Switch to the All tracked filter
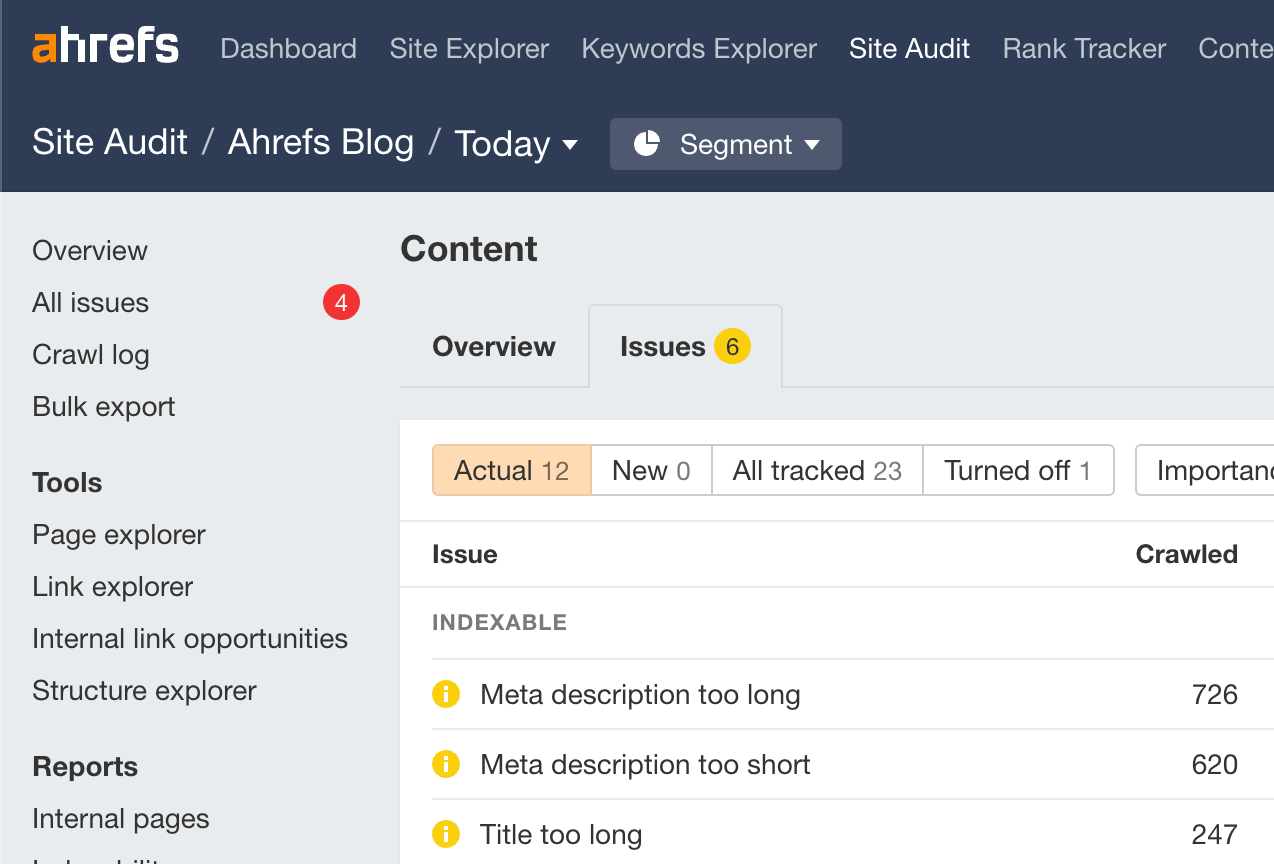The height and width of the screenshot is (864, 1274). click(x=816, y=470)
